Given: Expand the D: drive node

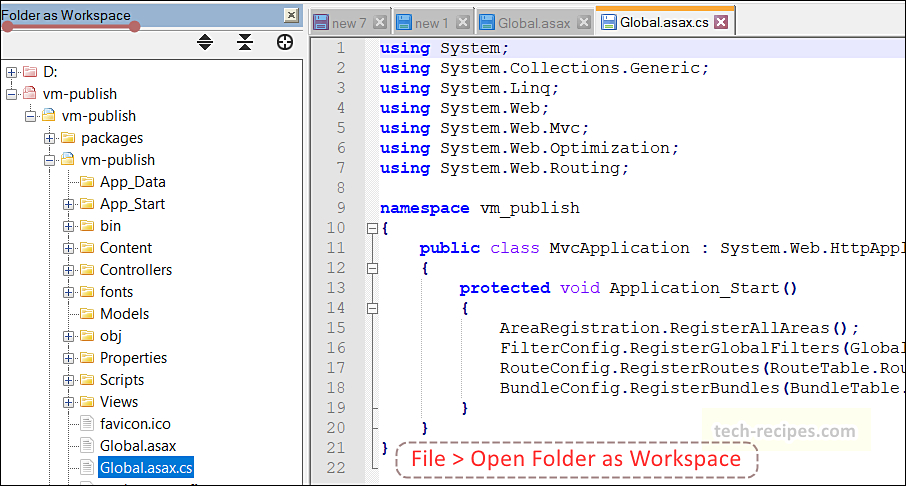Looking at the screenshot, I should (x=11, y=72).
